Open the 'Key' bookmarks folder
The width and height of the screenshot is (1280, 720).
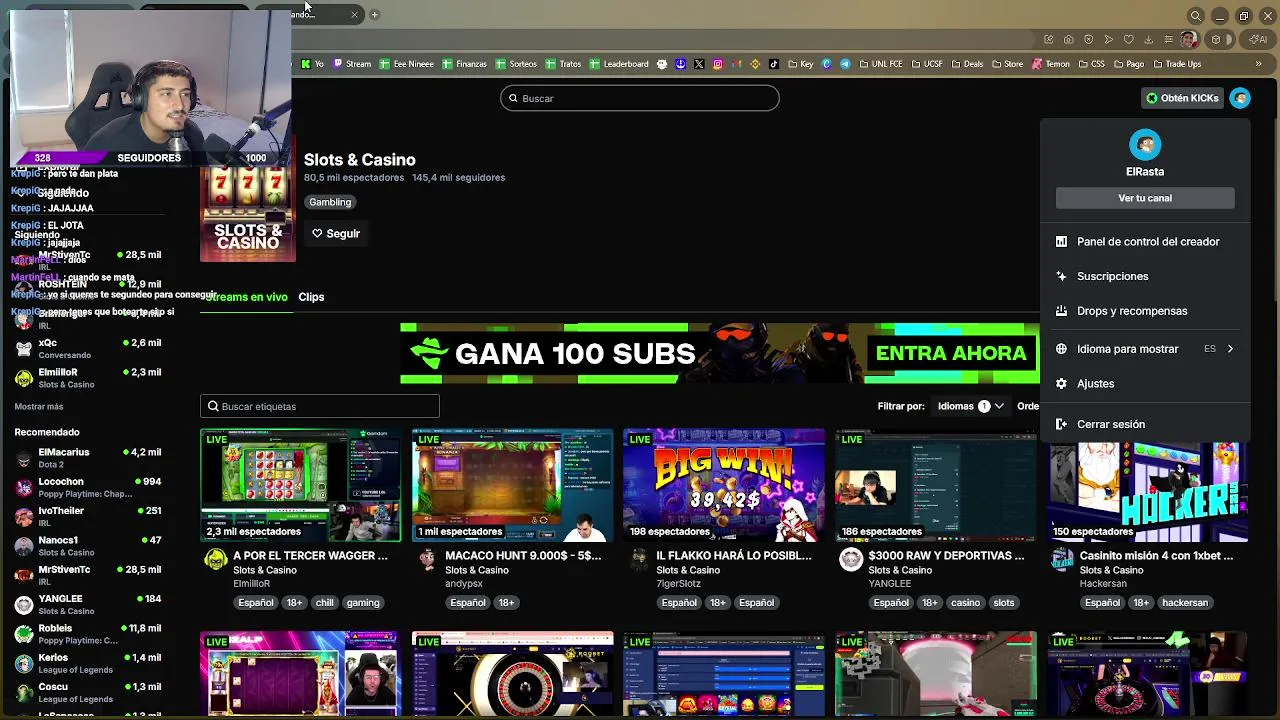(800, 64)
